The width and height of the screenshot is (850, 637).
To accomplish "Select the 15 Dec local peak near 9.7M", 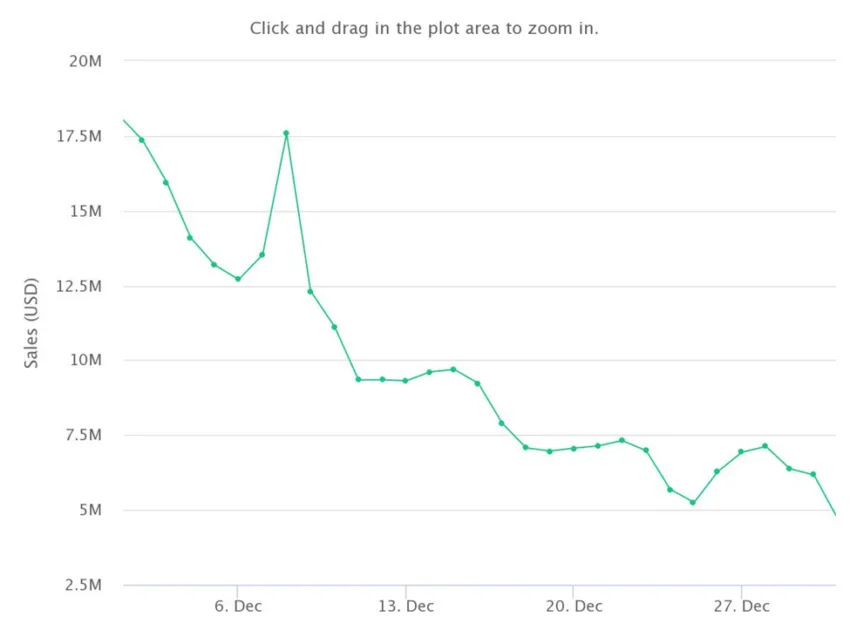I will coord(453,370).
